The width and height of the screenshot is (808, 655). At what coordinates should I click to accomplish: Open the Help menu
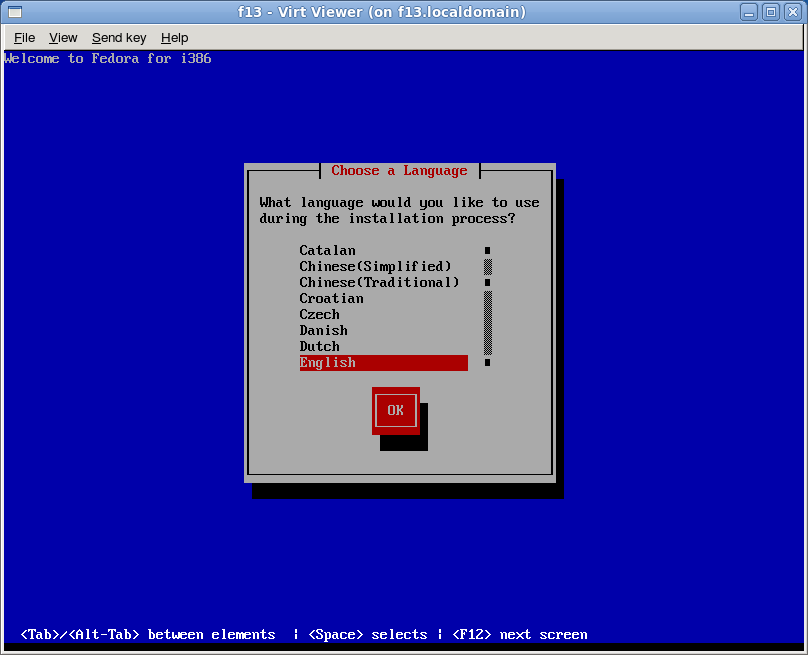[x=174, y=38]
